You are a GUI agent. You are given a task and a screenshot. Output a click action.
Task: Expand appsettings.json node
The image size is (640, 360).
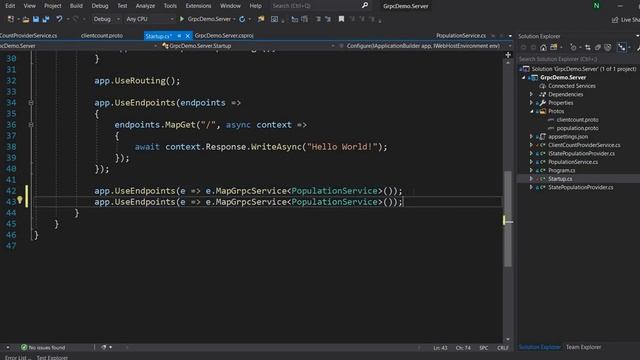point(531,137)
